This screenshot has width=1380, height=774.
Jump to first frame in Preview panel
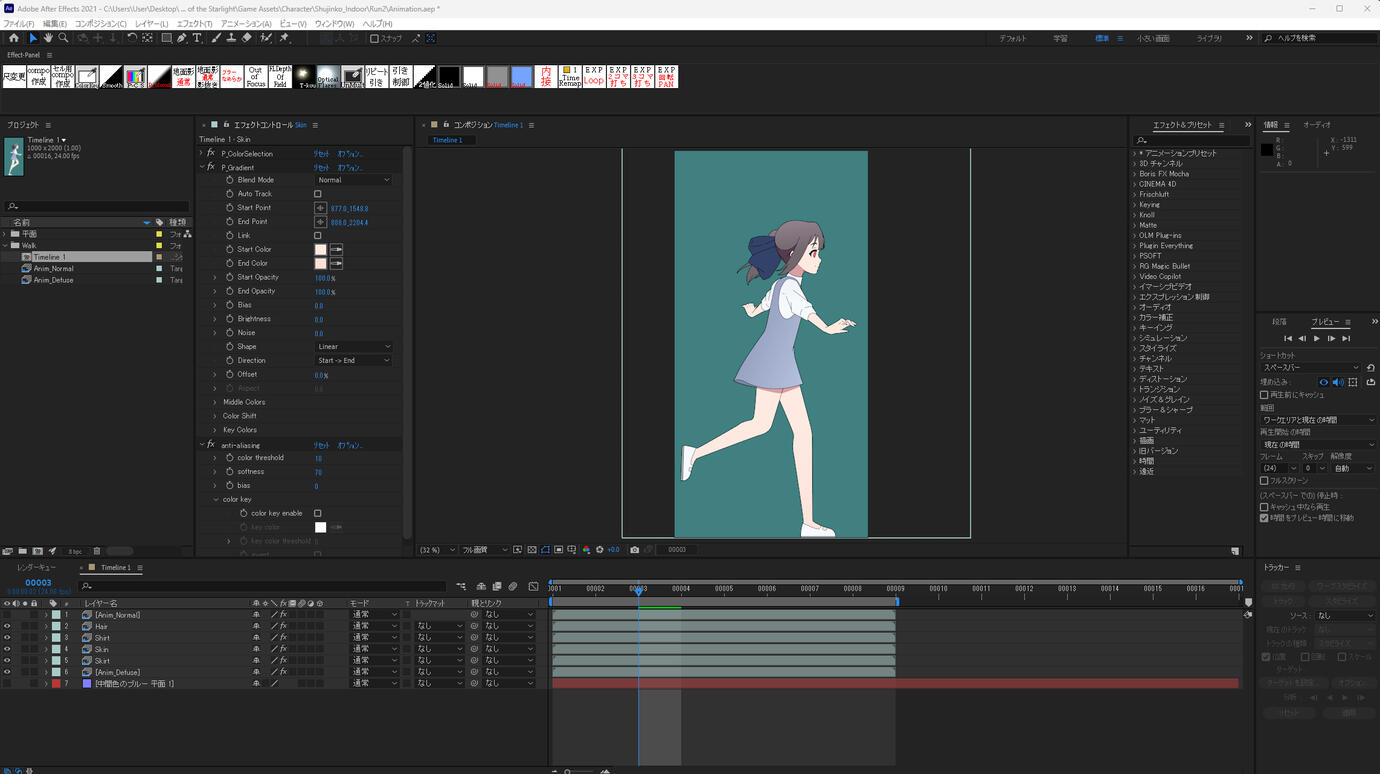coord(1288,339)
